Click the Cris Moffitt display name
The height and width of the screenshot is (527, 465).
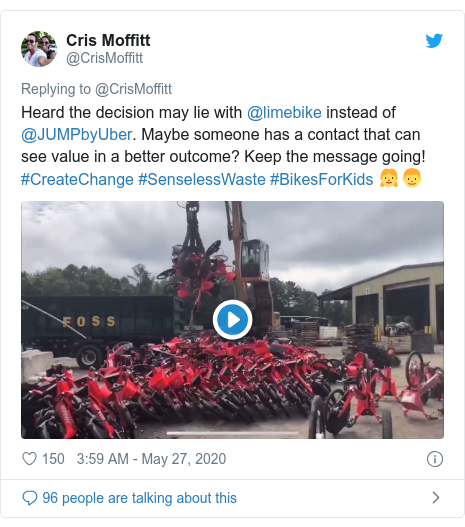[x=108, y=40]
